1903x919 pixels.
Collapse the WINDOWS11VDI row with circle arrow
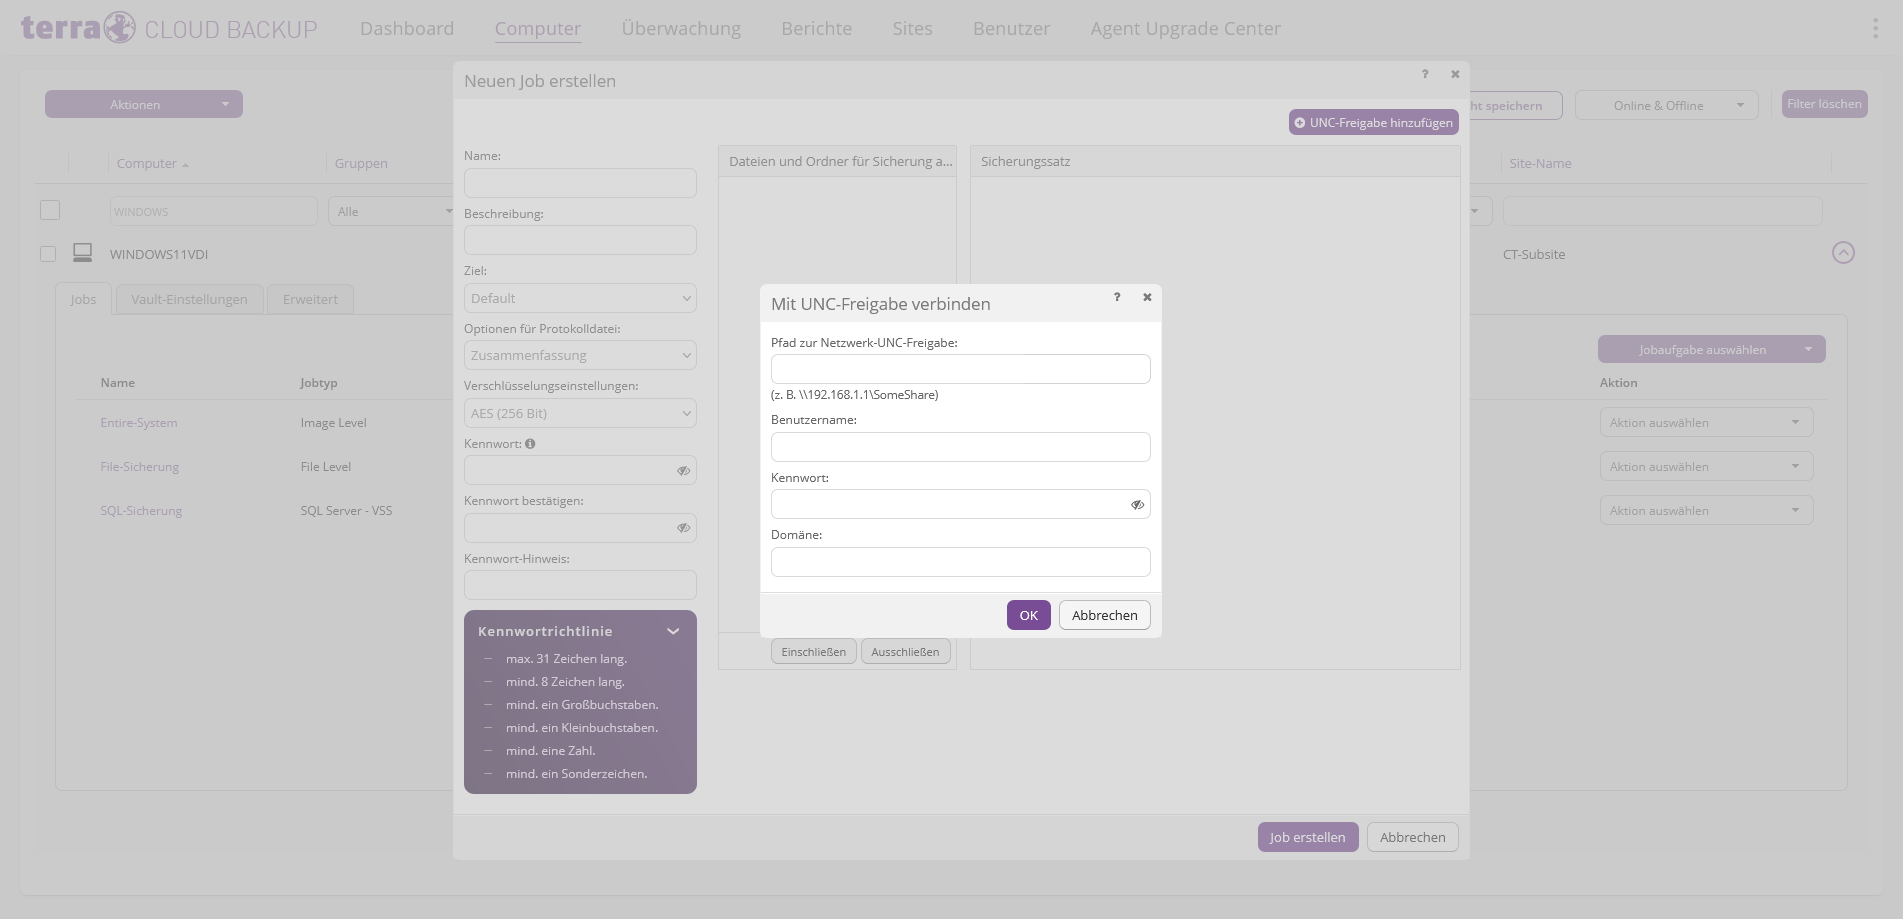click(x=1843, y=253)
